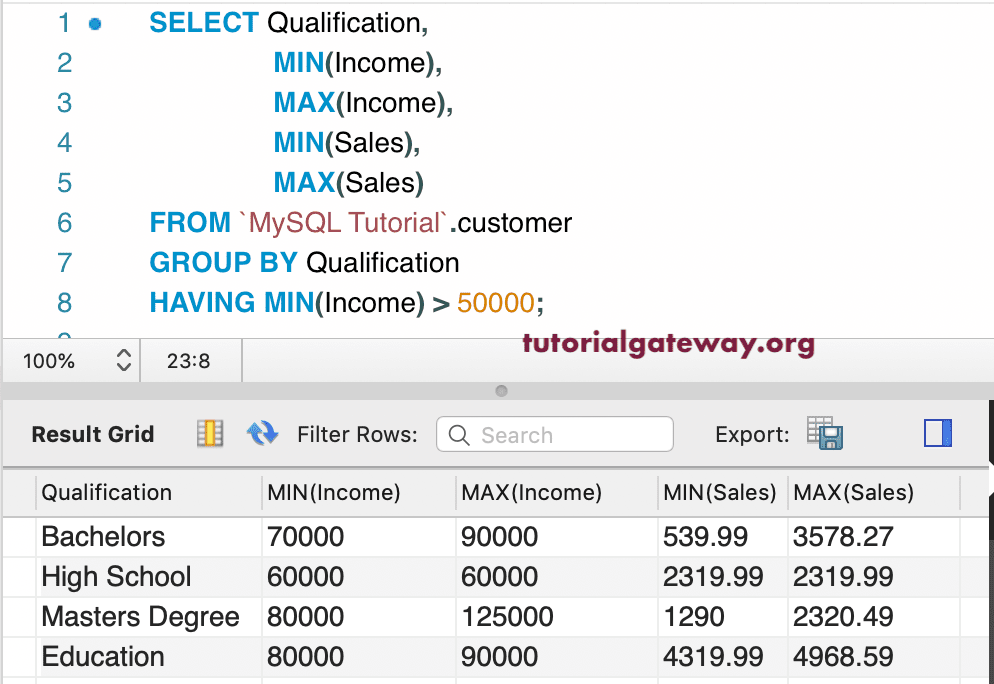Select the MIN(Sales) column header
The image size is (994, 684).
point(719,492)
